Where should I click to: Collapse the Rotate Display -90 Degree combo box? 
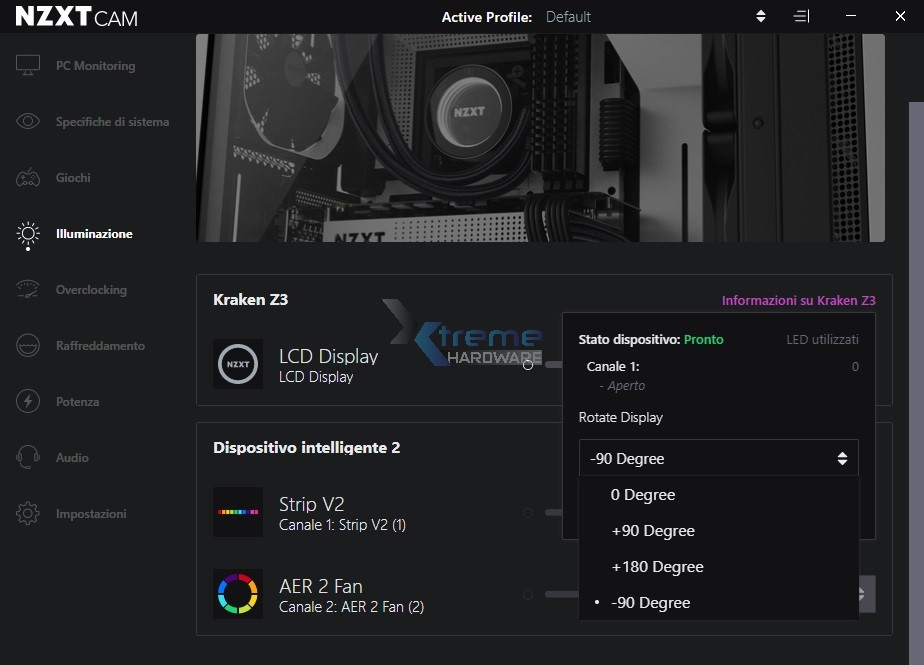coord(719,458)
